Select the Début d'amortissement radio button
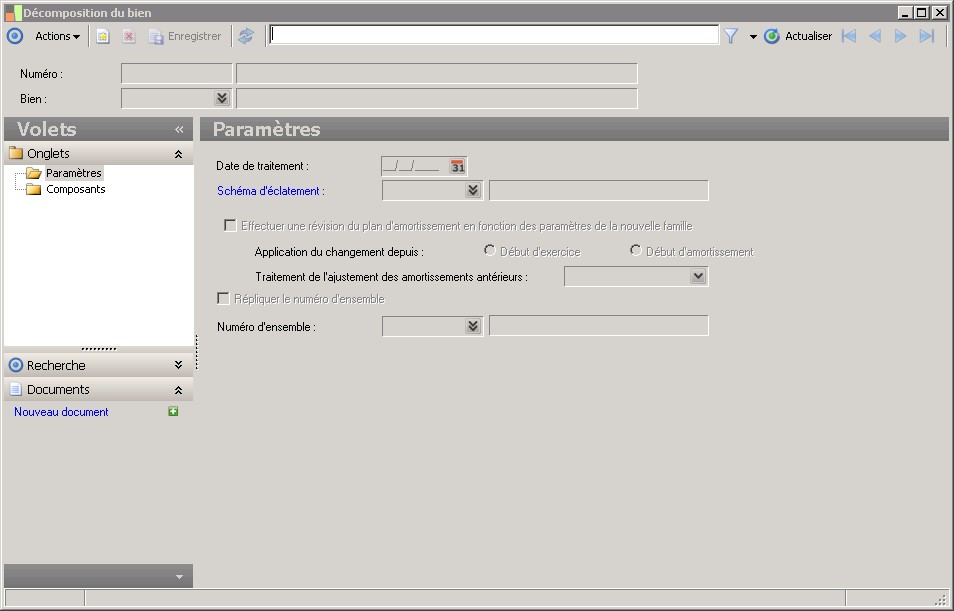Image resolution: width=954 pixels, height=611 pixels. (x=635, y=251)
